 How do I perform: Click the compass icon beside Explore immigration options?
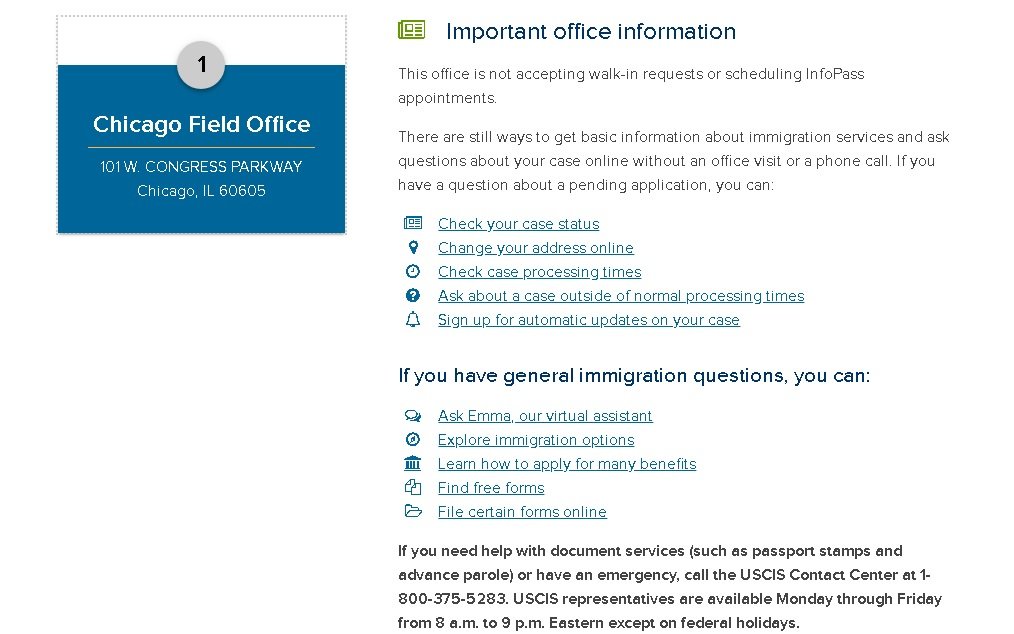pyautogui.click(x=413, y=439)
